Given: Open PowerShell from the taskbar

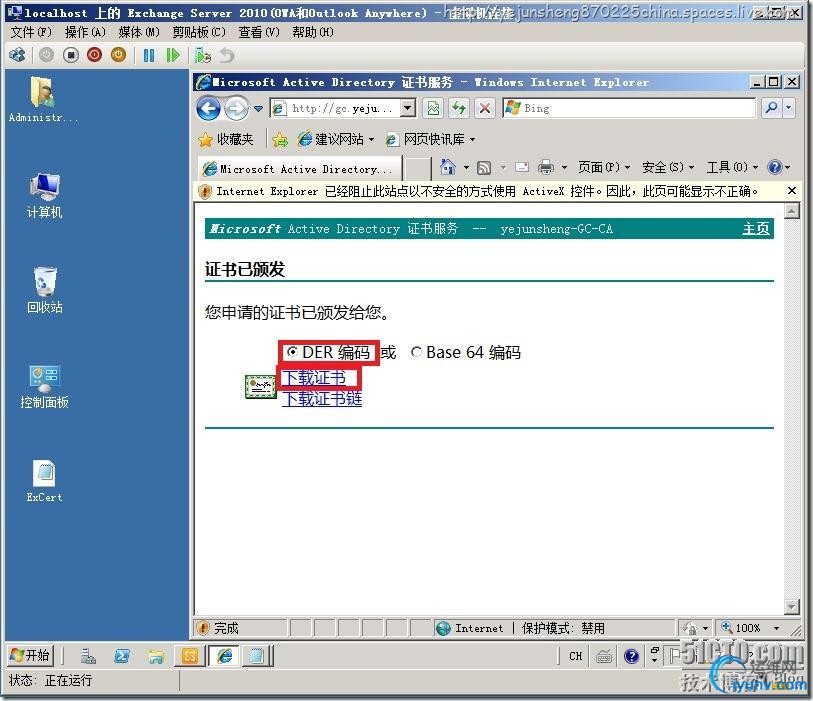Looking at the screenshot, I should 122,656.
